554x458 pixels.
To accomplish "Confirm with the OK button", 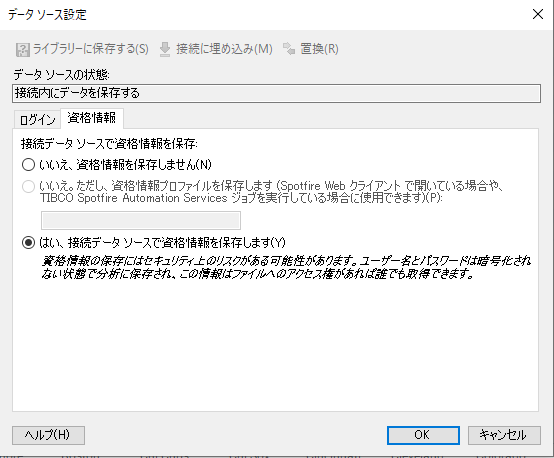I will click(423, 435).
